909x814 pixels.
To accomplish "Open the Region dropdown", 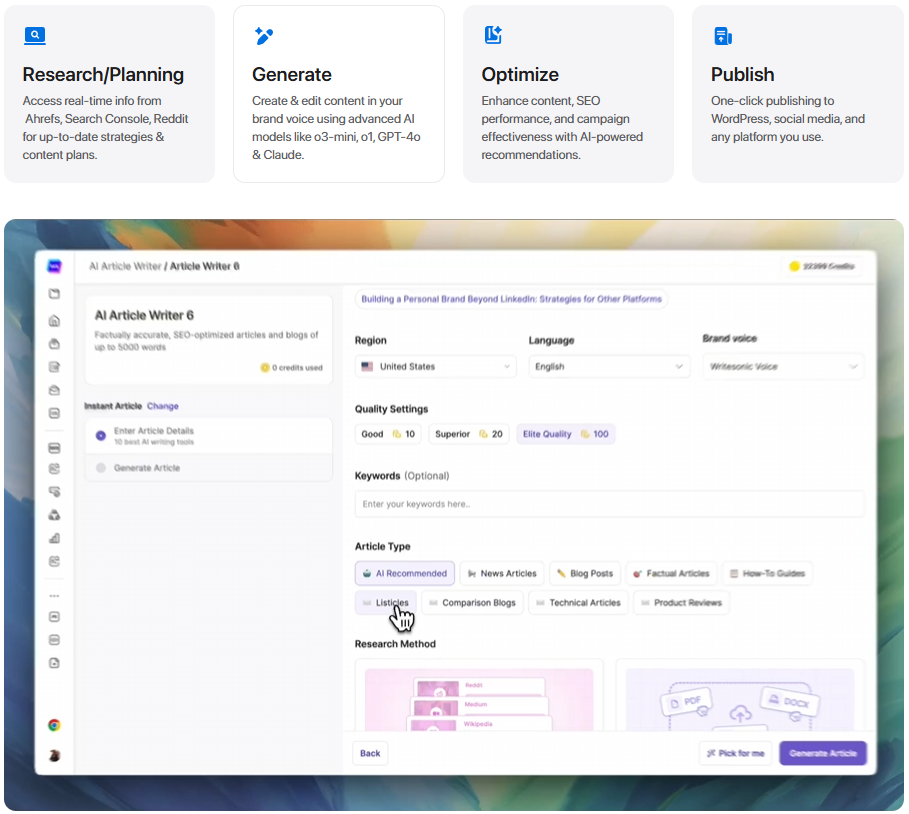I will 435,366.
